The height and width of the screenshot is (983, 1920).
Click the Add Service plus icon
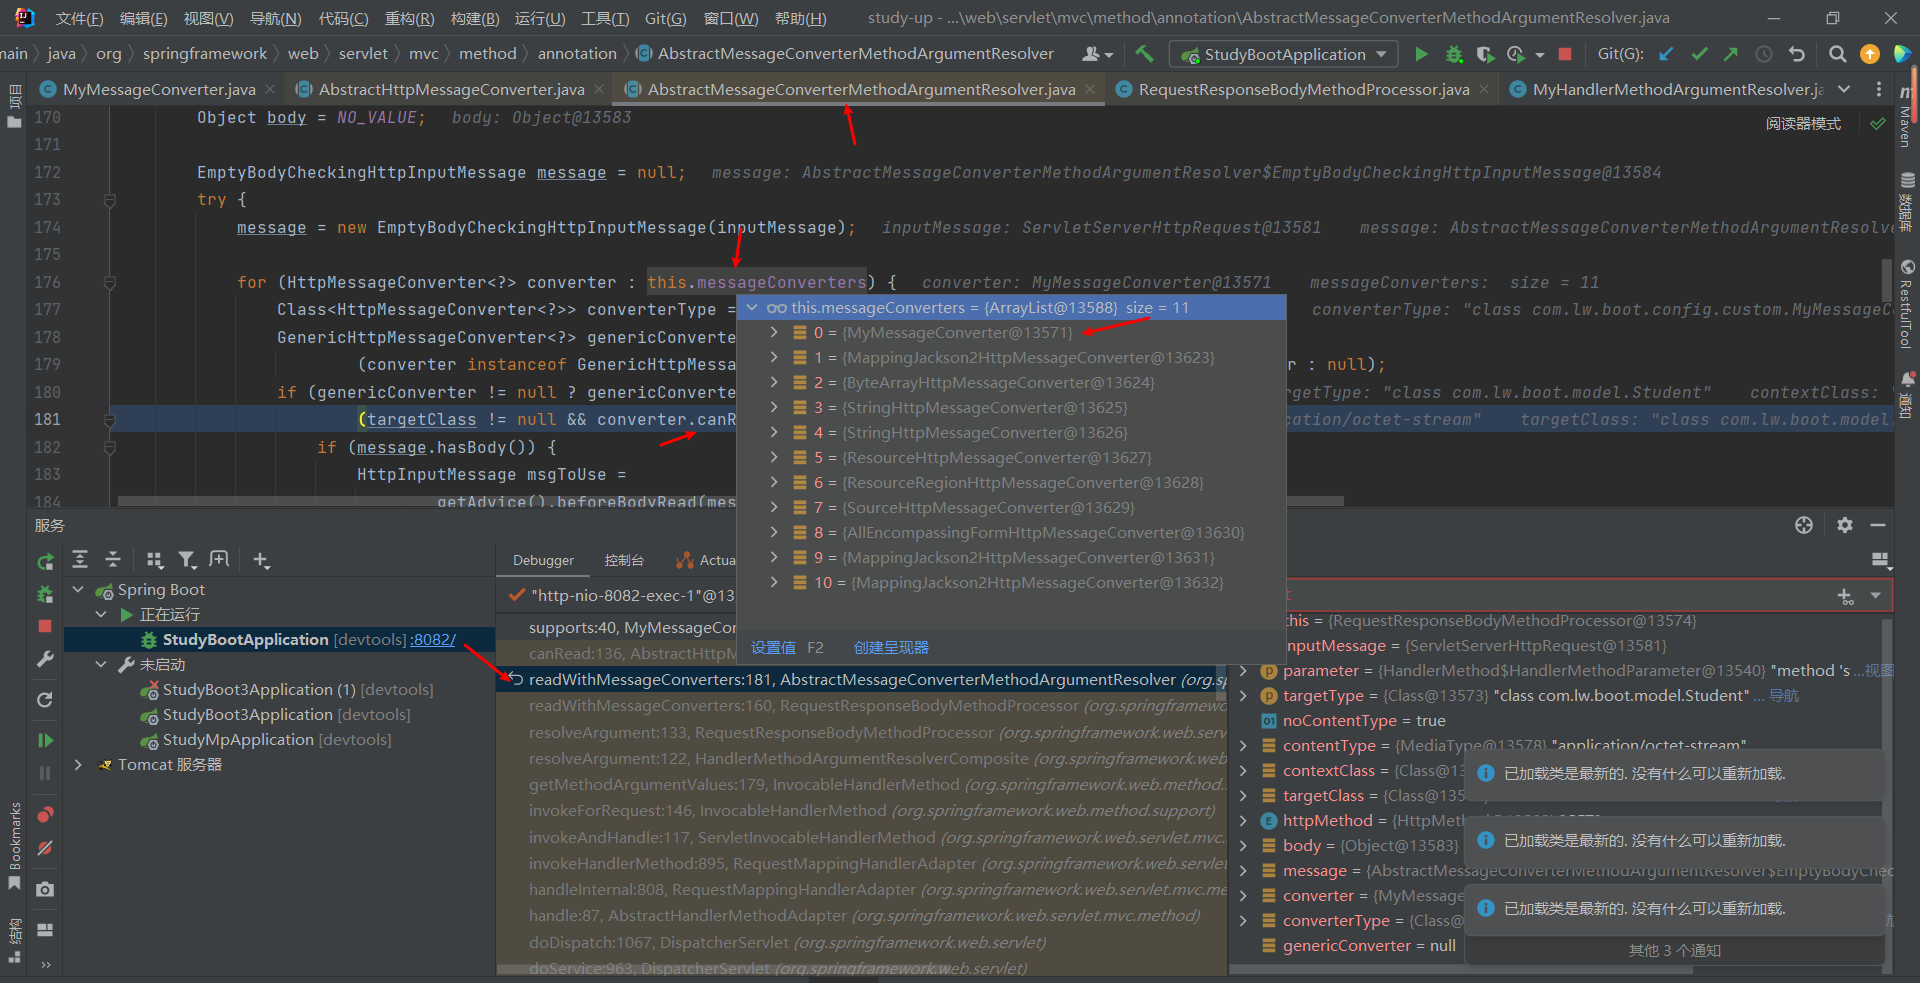click(x=261, y=560)
